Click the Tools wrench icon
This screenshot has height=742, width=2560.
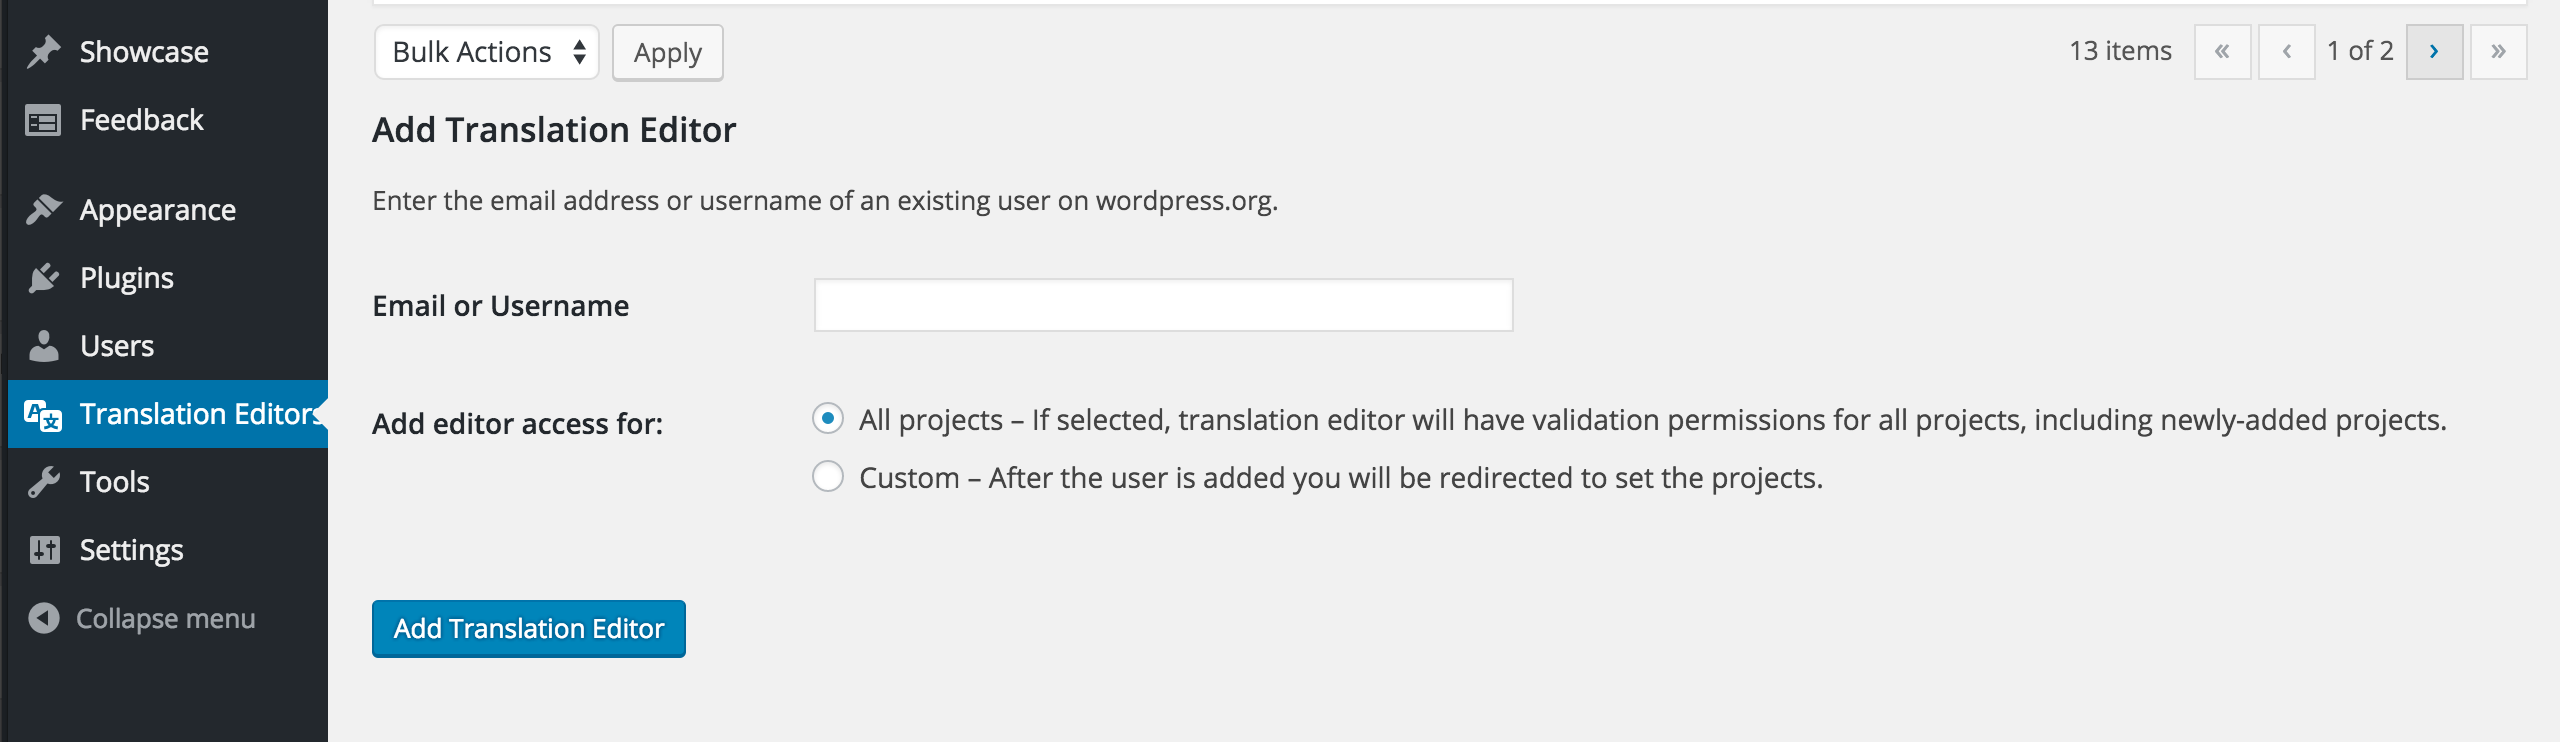(44, 482)
